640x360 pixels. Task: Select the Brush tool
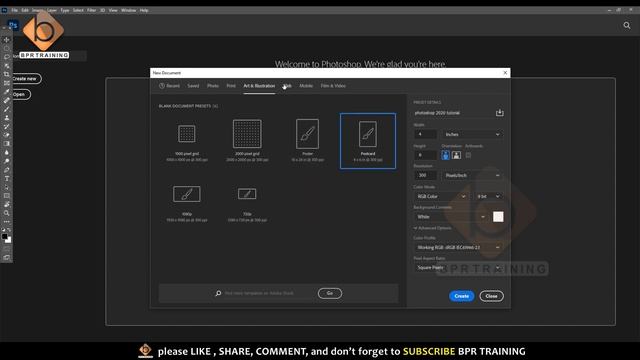7,109
